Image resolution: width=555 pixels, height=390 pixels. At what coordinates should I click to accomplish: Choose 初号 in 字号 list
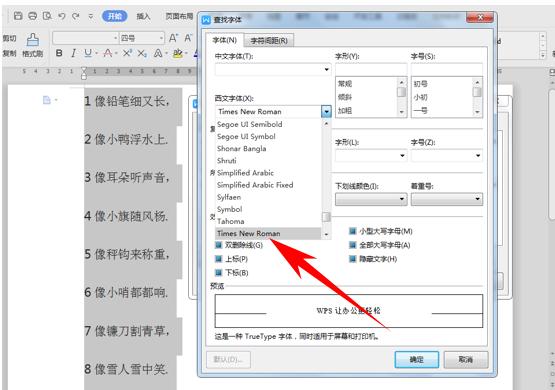click(442, 84)
